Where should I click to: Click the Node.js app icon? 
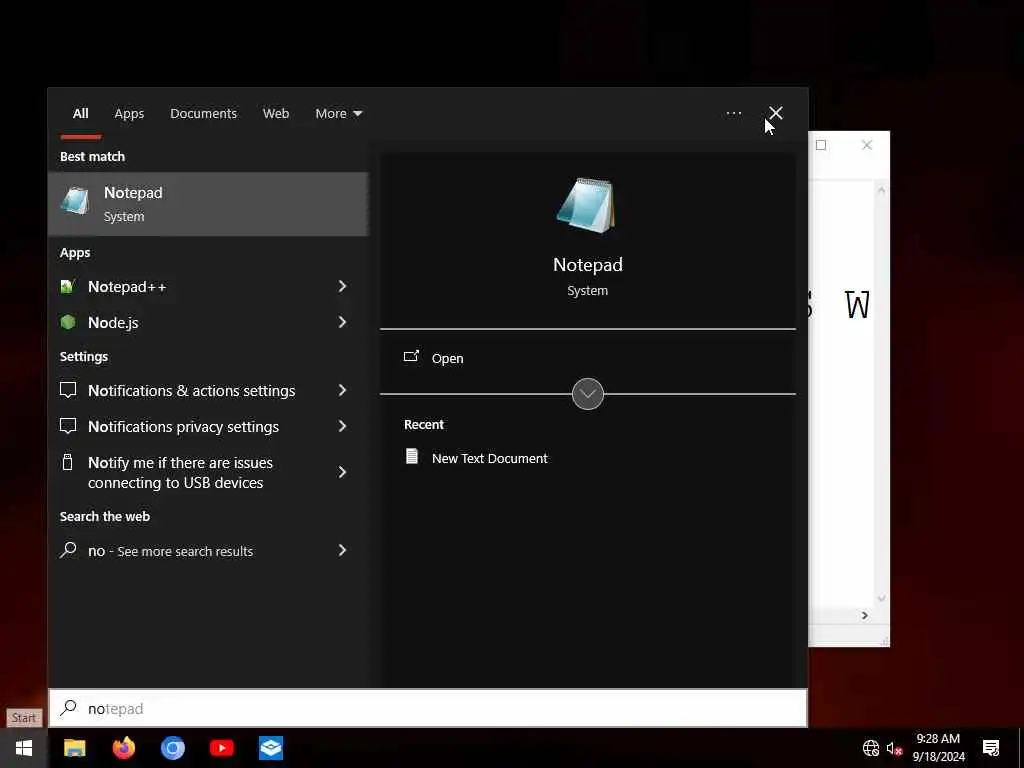click(x=67, y=322)
